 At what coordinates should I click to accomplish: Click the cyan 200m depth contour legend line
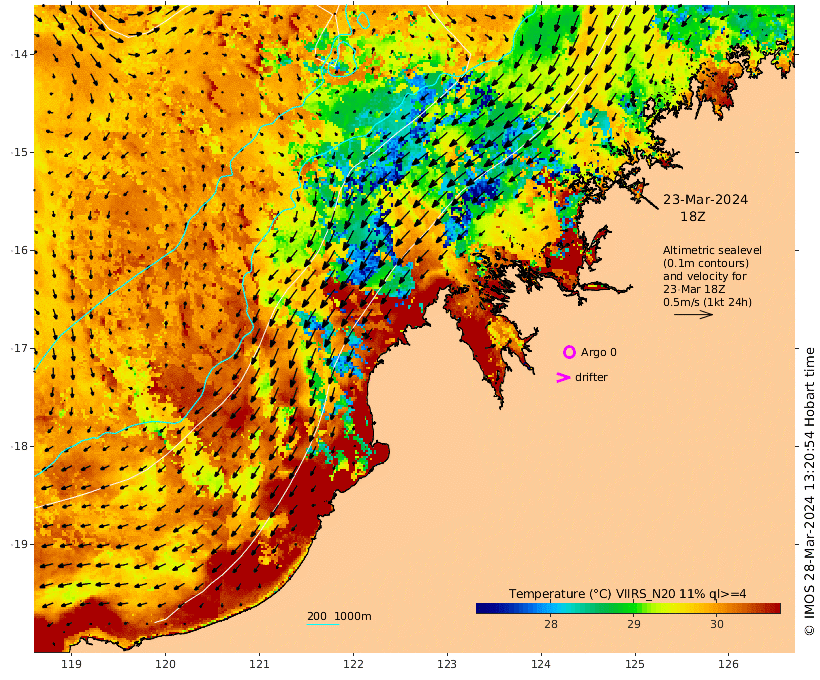323,625
